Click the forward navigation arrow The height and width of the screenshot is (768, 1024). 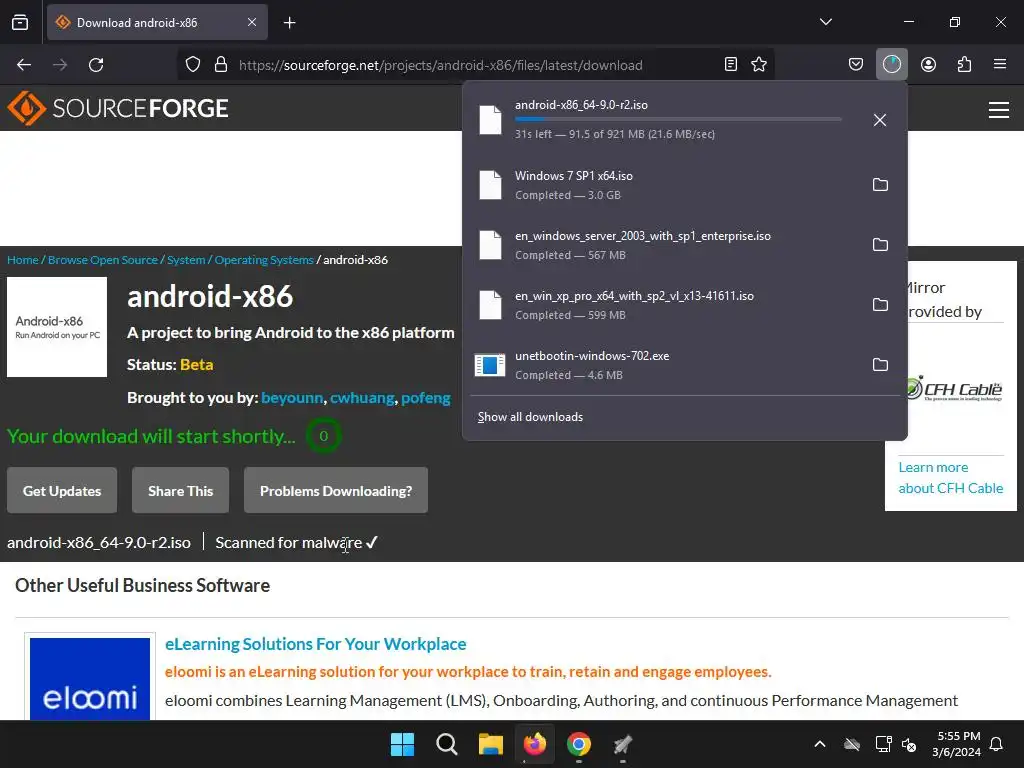click(x=60, y=65)
